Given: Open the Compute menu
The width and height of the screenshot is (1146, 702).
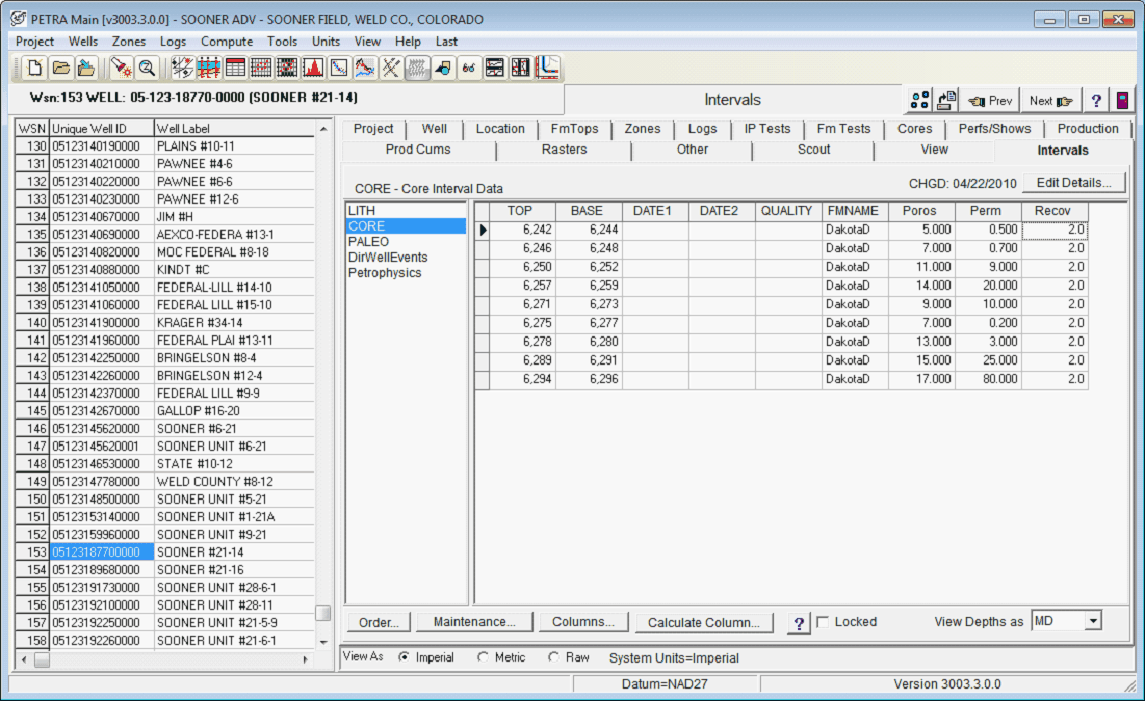Looking at the screenshot, I should point(226,41).
